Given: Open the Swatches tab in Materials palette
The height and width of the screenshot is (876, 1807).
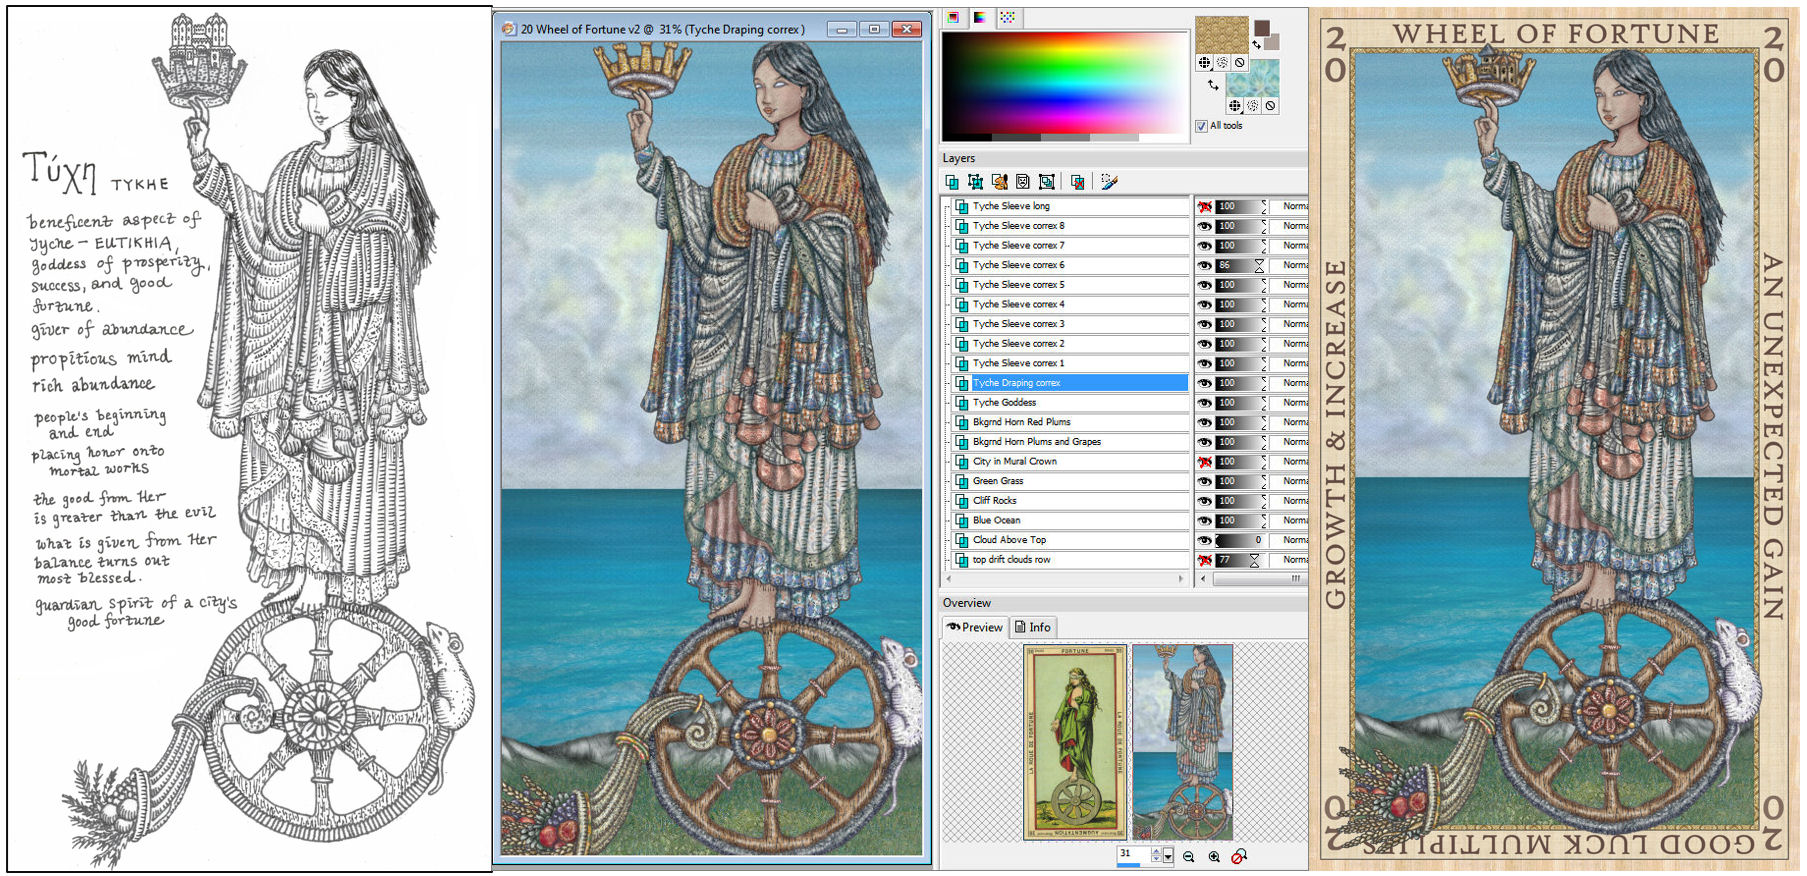Looking at the screenshot, I should coord(1007,18).
